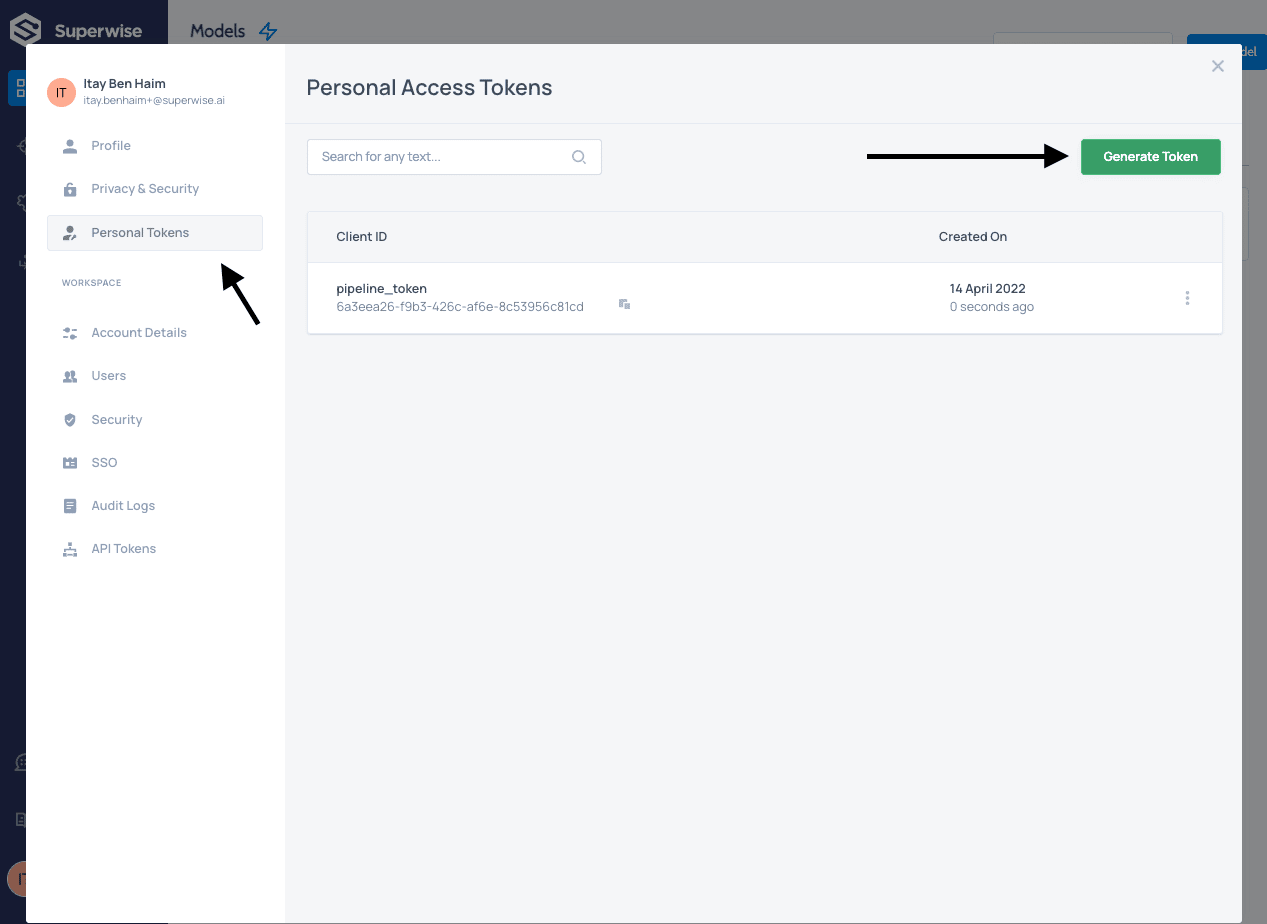Click the magnifier icon in the search bar

point(578,157)
